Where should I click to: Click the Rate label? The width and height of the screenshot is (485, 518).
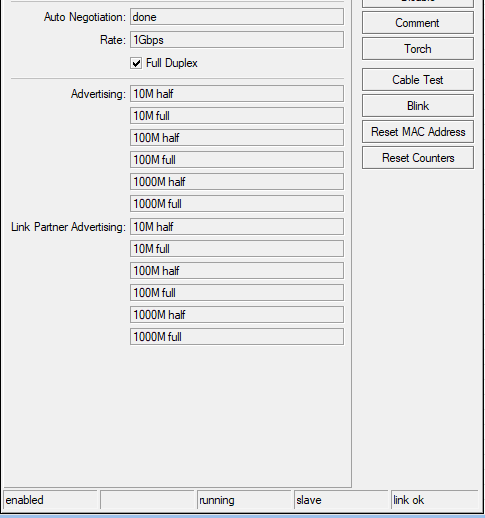click(113, 40)
